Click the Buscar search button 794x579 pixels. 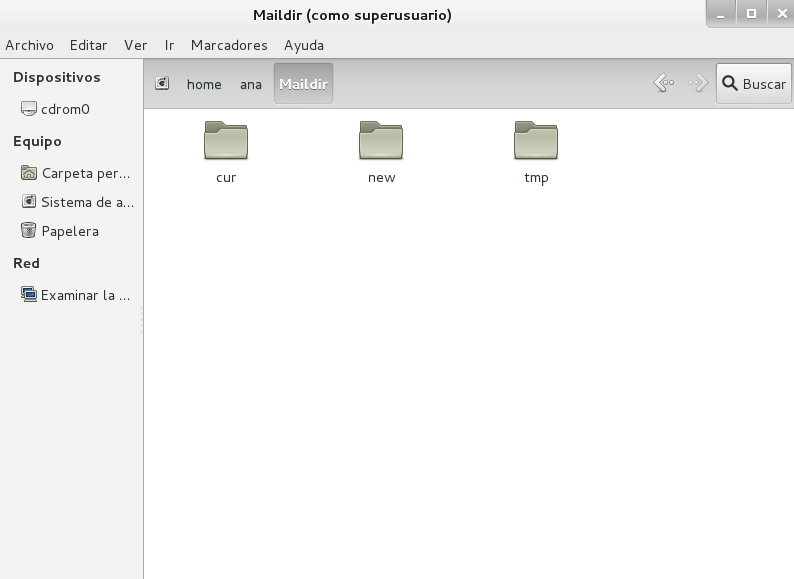(x=753, y=84)
